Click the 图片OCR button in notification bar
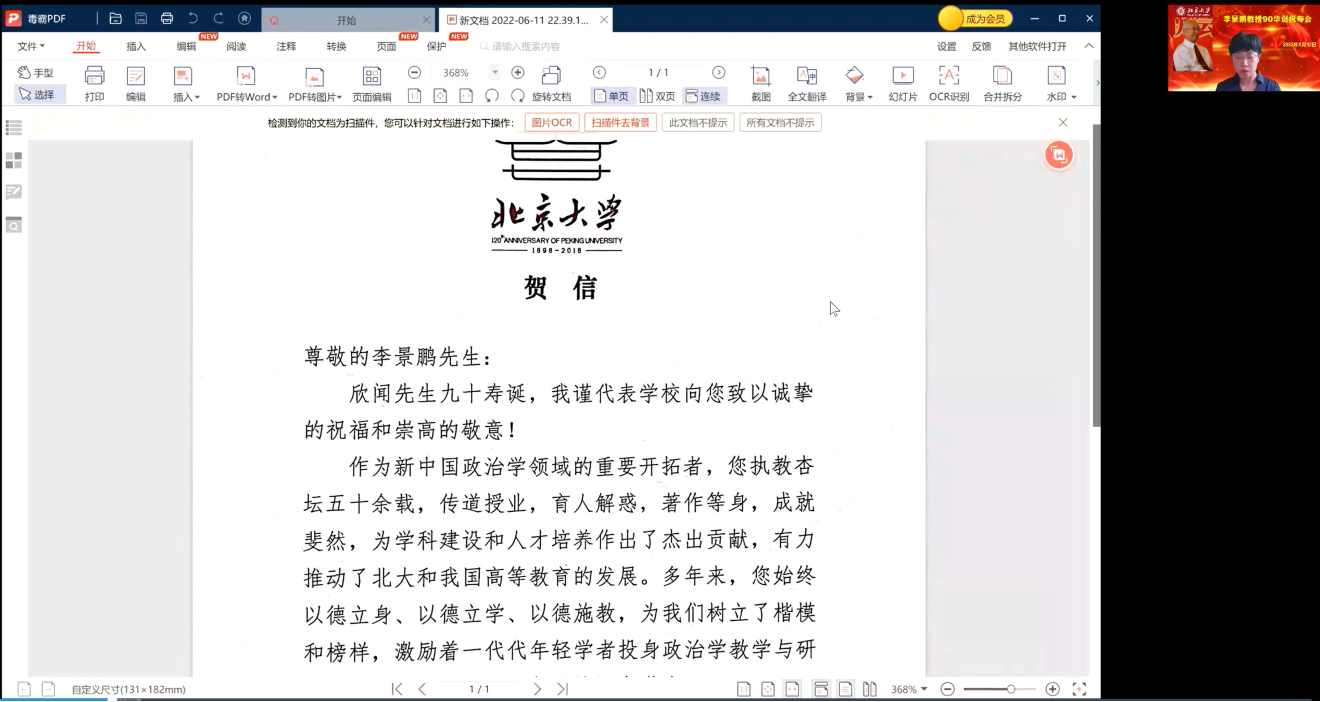Image resolution: width=1320 pixels, height=702 pixels. point(551,122)
